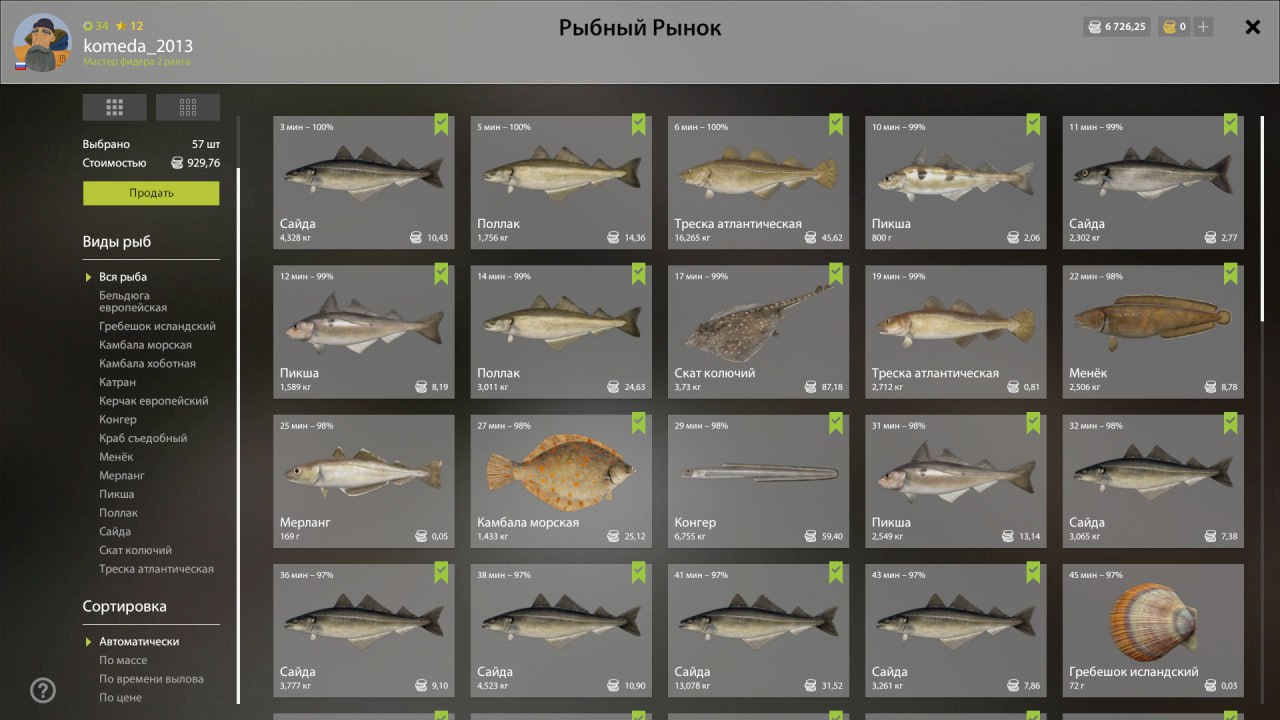Toggle the Конгер selection checkmark
This screenshot has height=720, width=1280.
click(x=836, y=423)
